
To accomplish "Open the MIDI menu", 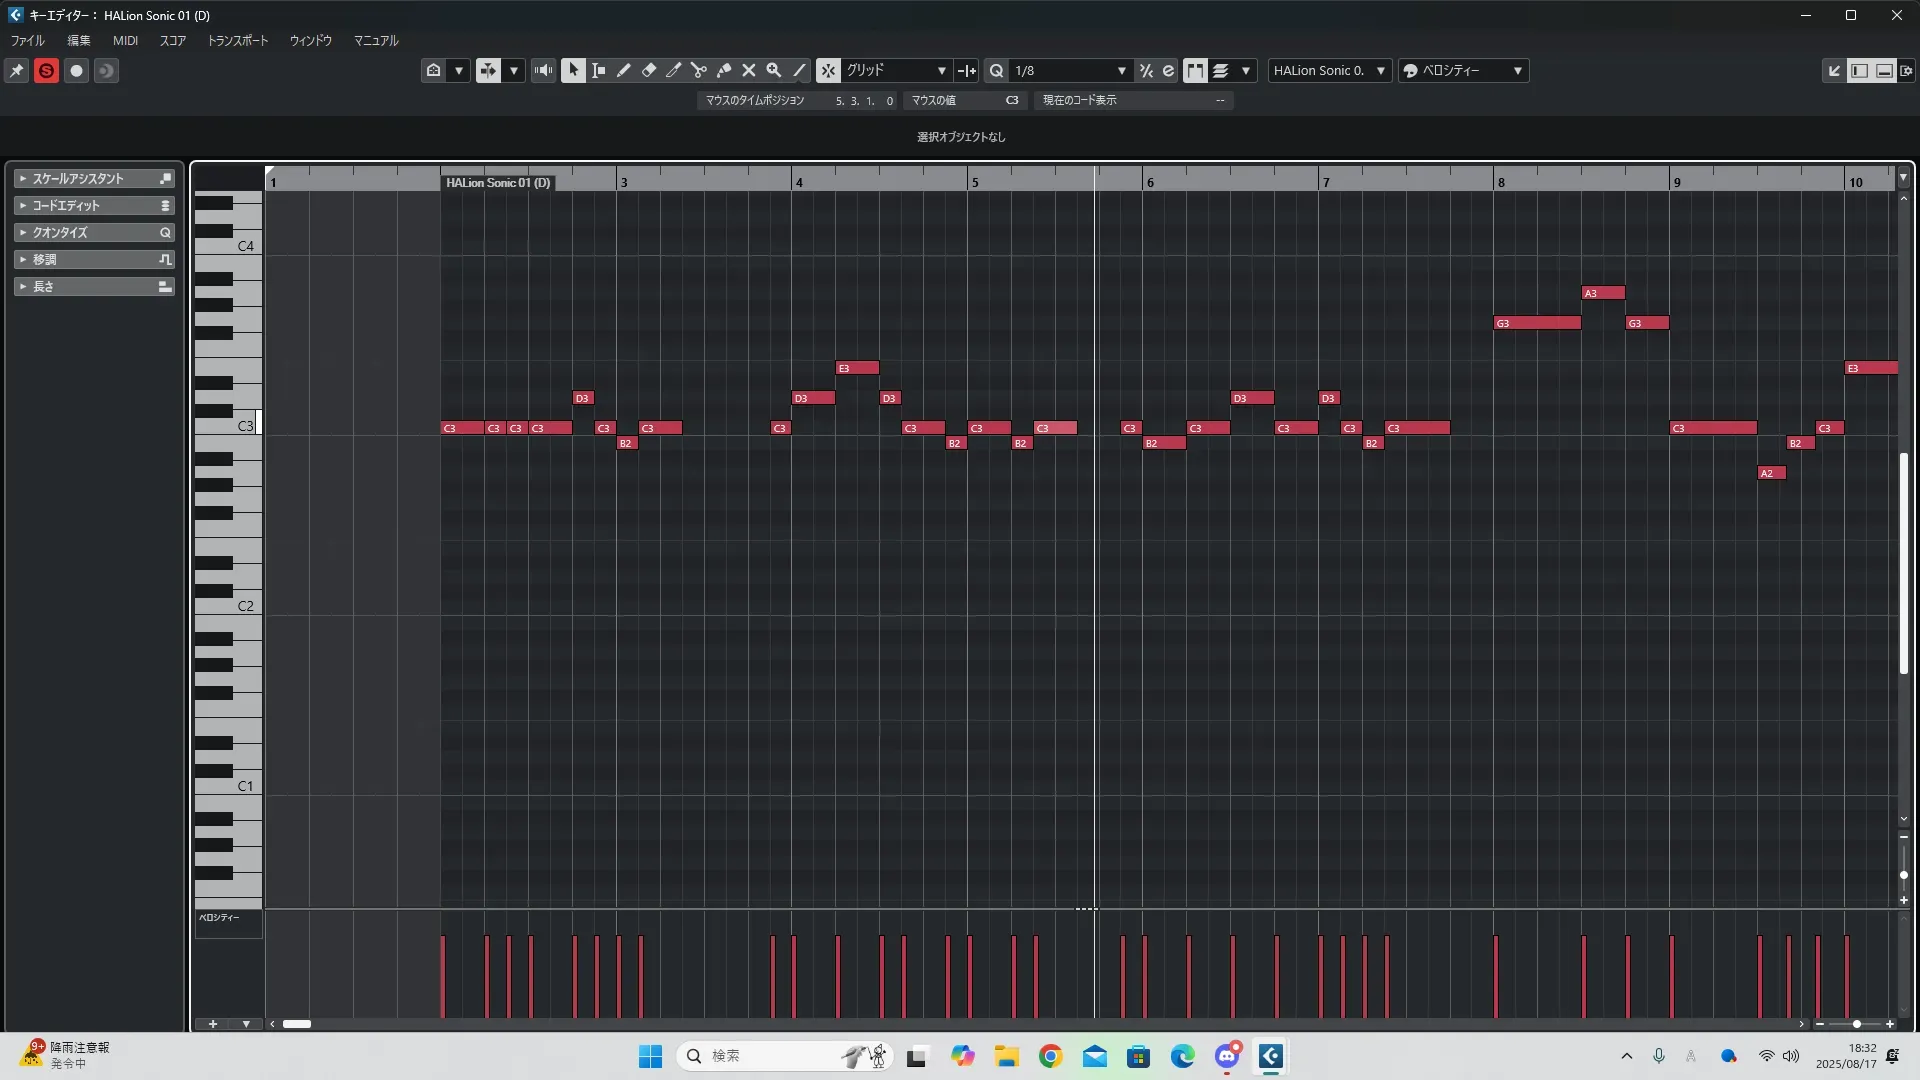I will click(x=125, y=41).
